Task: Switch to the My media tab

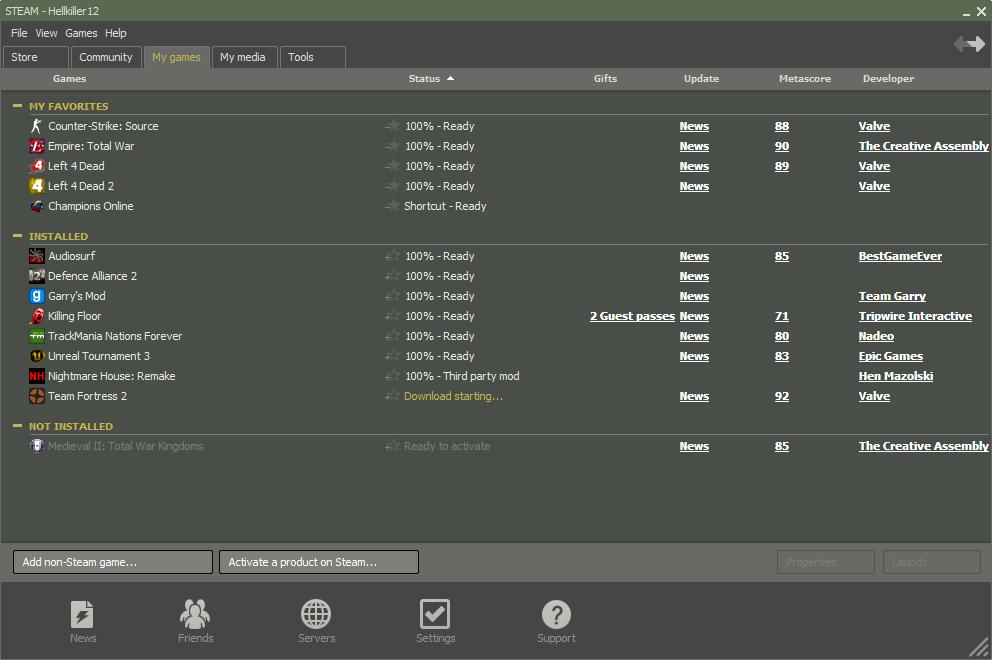Action: (x=244, y=57)
